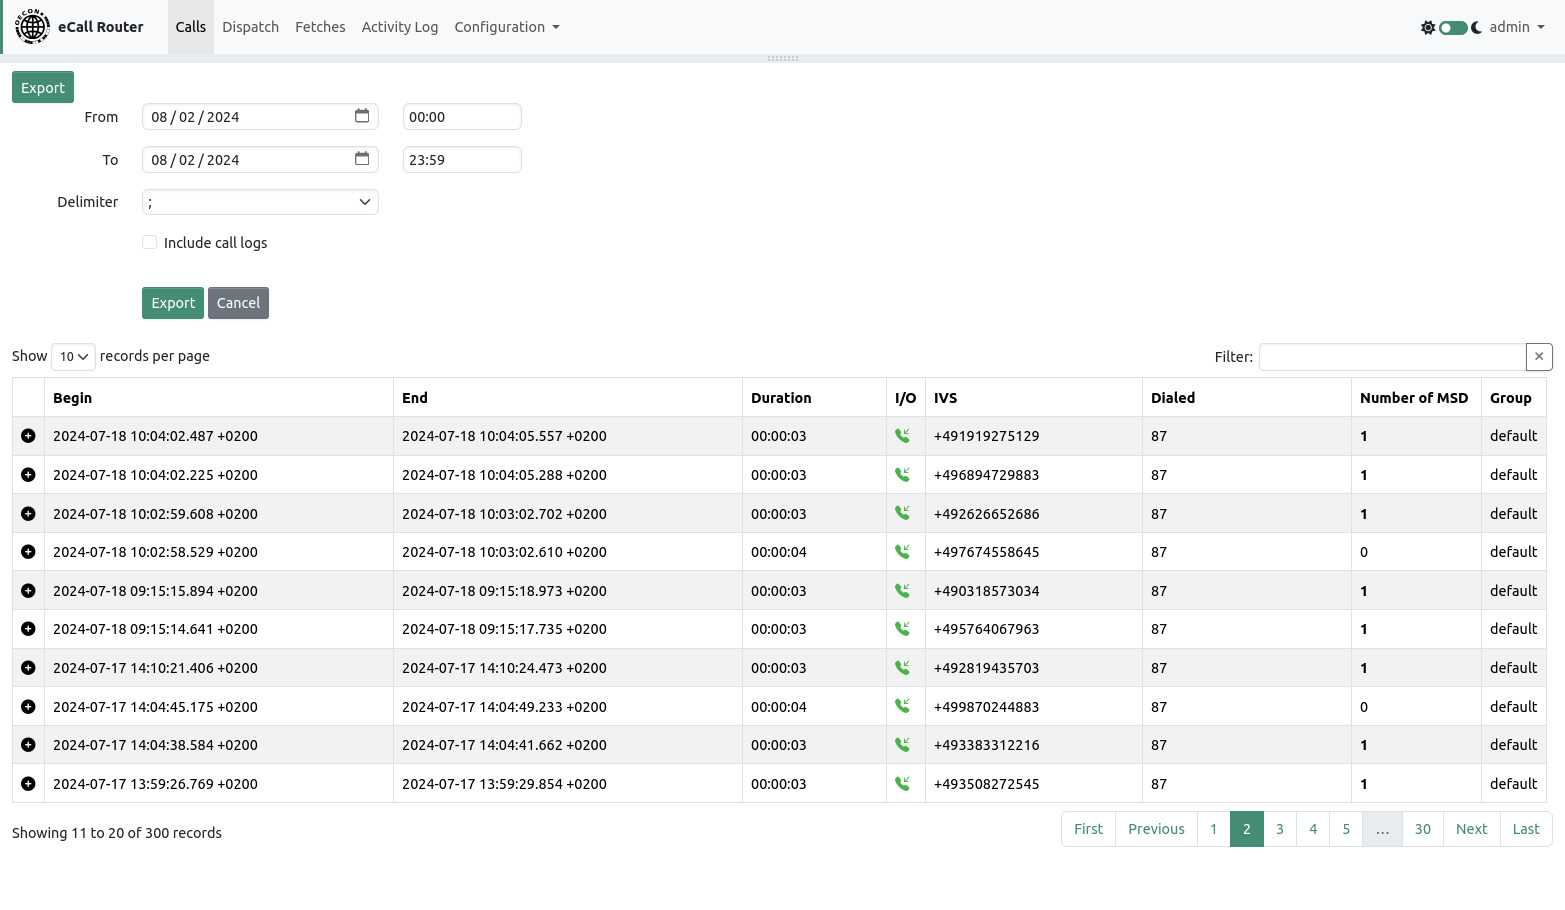Click the call icon in the +497674558645 row
Image resolution: width=1565 pixels, height=910 pixels.
coord(902,552)
